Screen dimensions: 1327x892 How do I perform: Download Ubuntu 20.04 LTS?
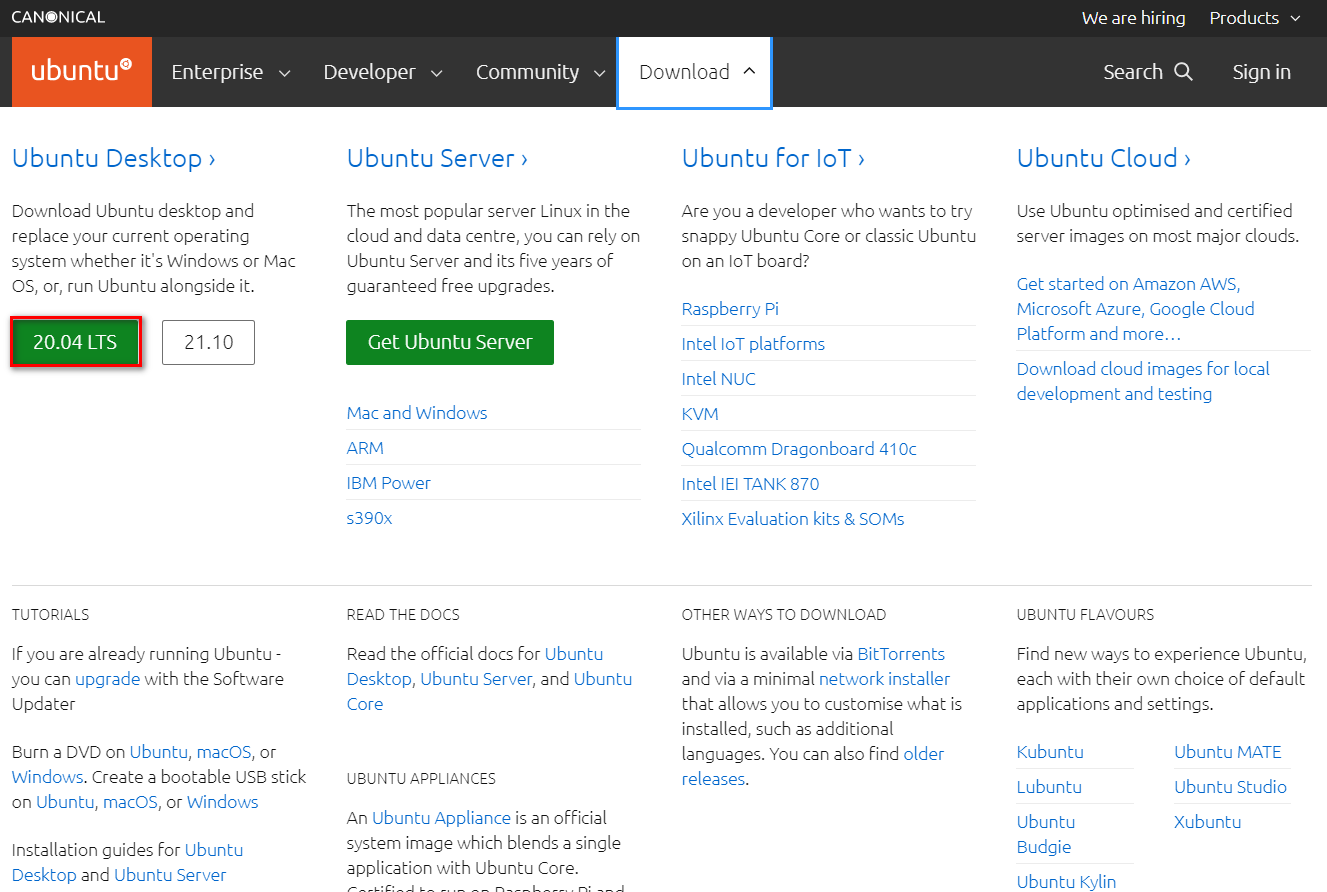(x=75, y=342)
